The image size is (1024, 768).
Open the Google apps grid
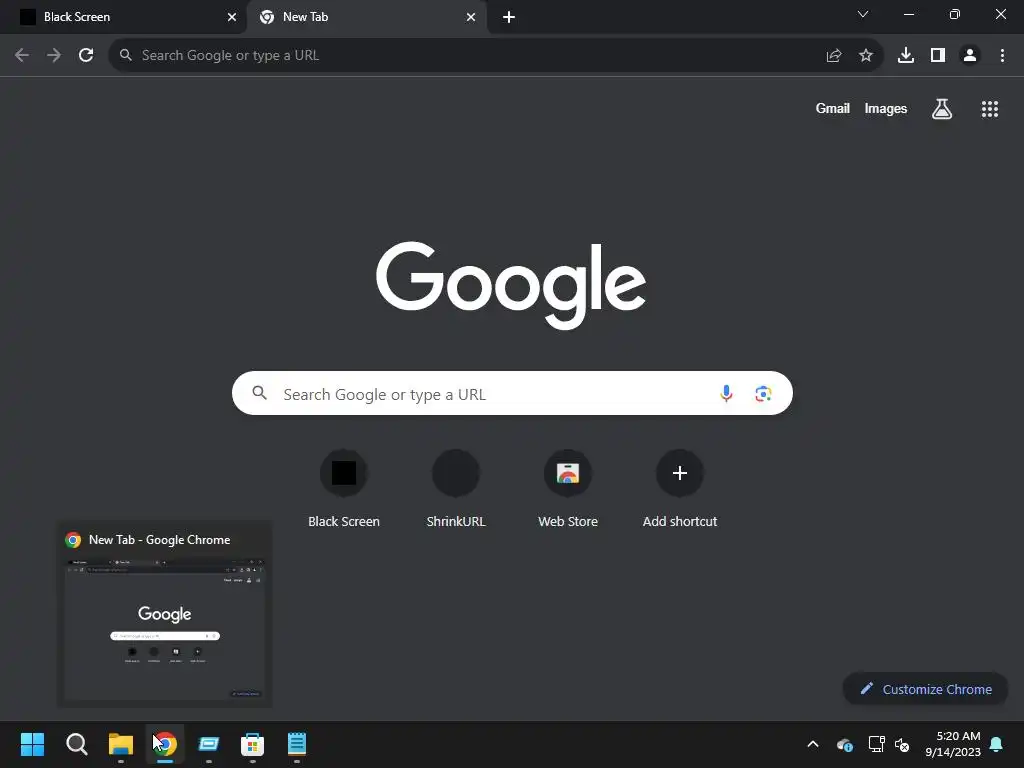tap(990, 108)
